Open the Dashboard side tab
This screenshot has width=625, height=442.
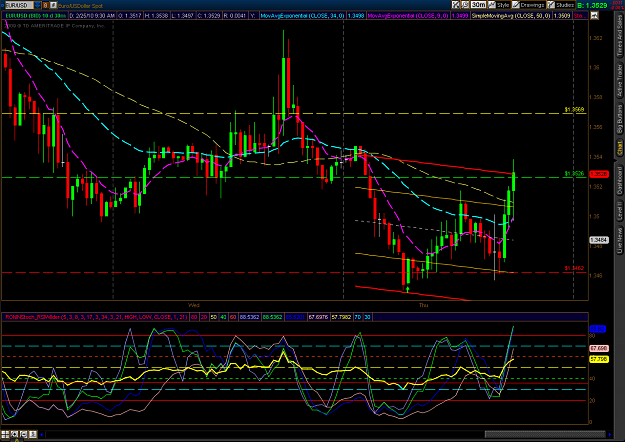click(620, 180)
